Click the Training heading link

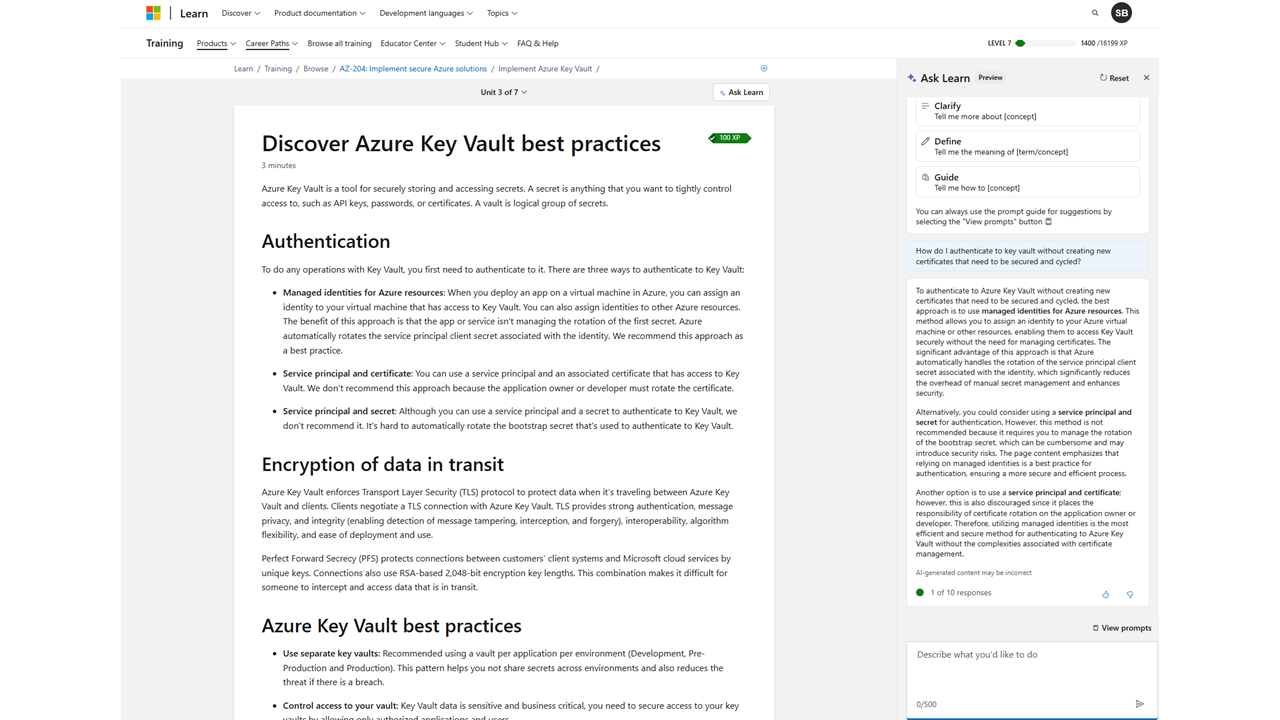point(165,43)
